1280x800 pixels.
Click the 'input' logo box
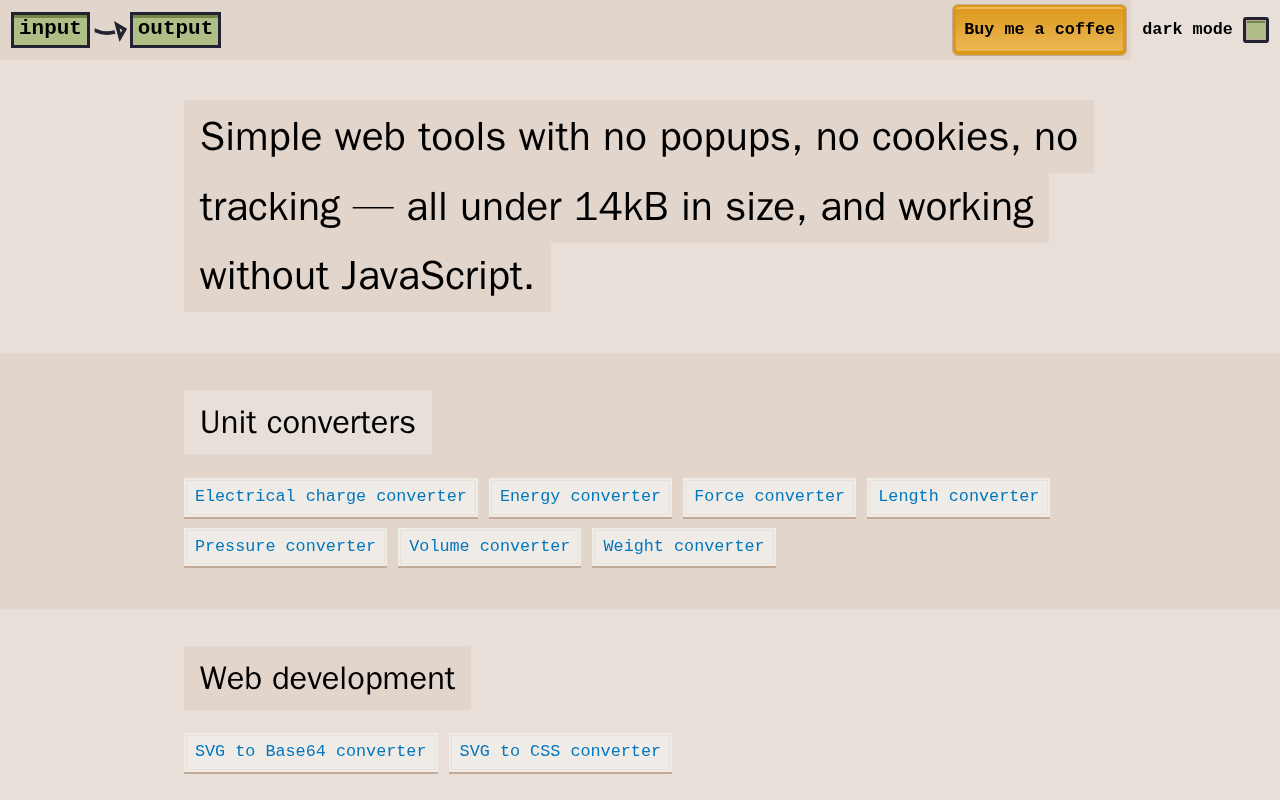(50, 29)
